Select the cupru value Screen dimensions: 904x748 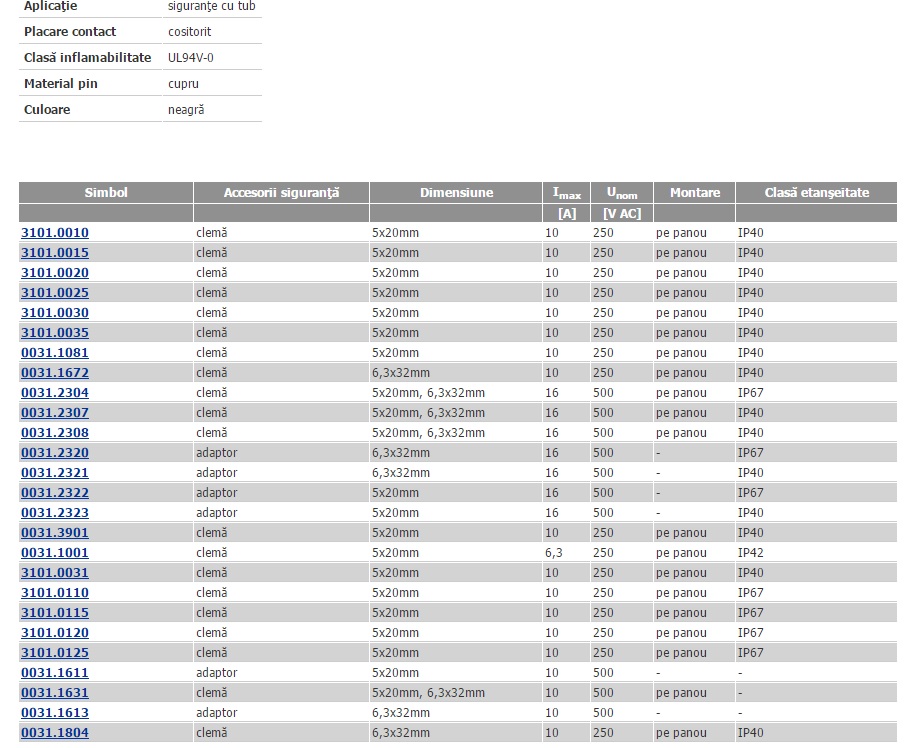point(183,84)
